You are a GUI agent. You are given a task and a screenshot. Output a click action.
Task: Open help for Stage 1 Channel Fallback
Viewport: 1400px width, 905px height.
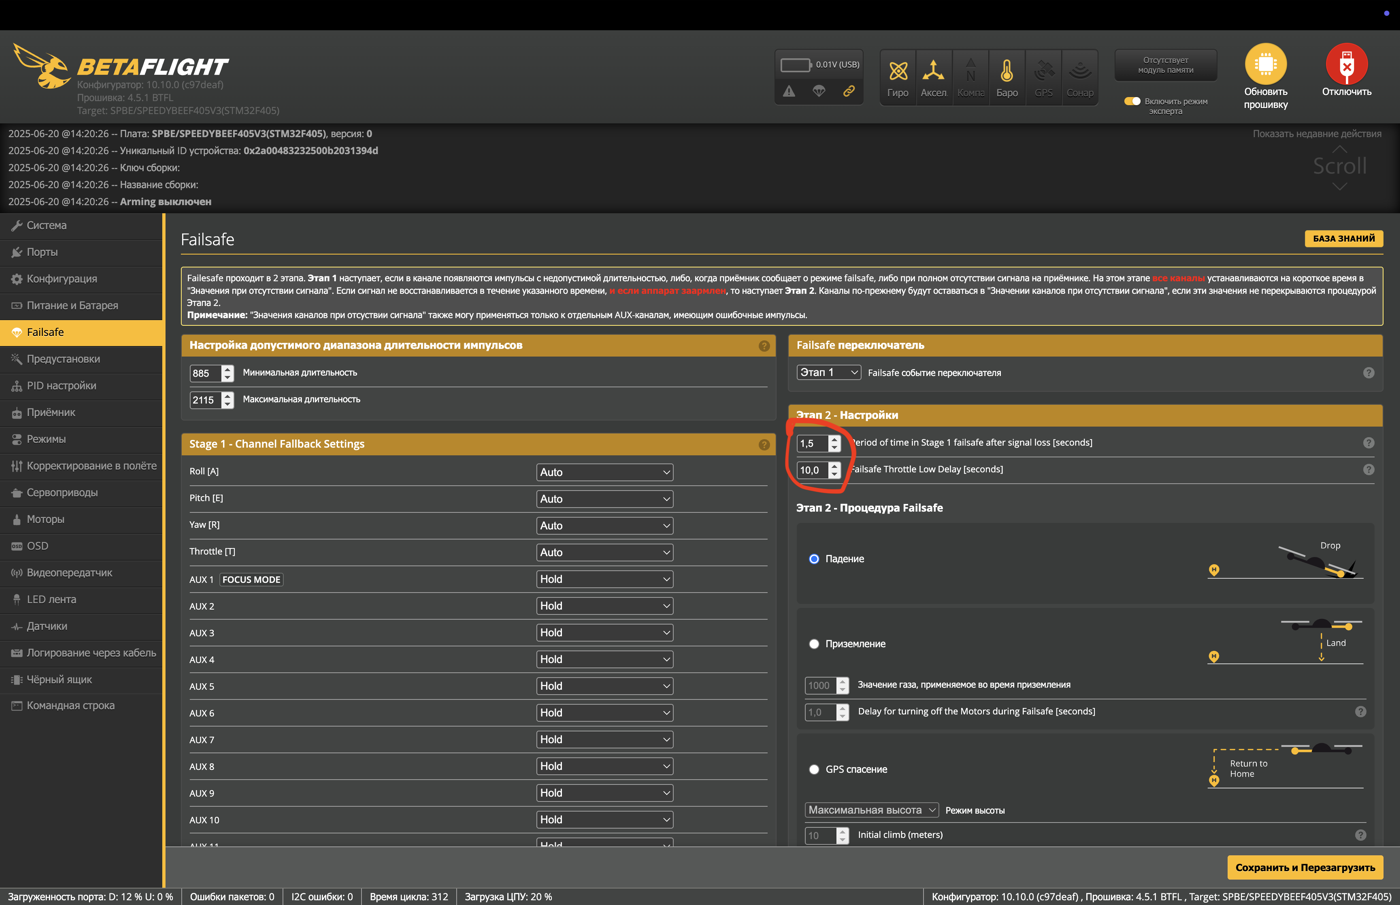764,445
